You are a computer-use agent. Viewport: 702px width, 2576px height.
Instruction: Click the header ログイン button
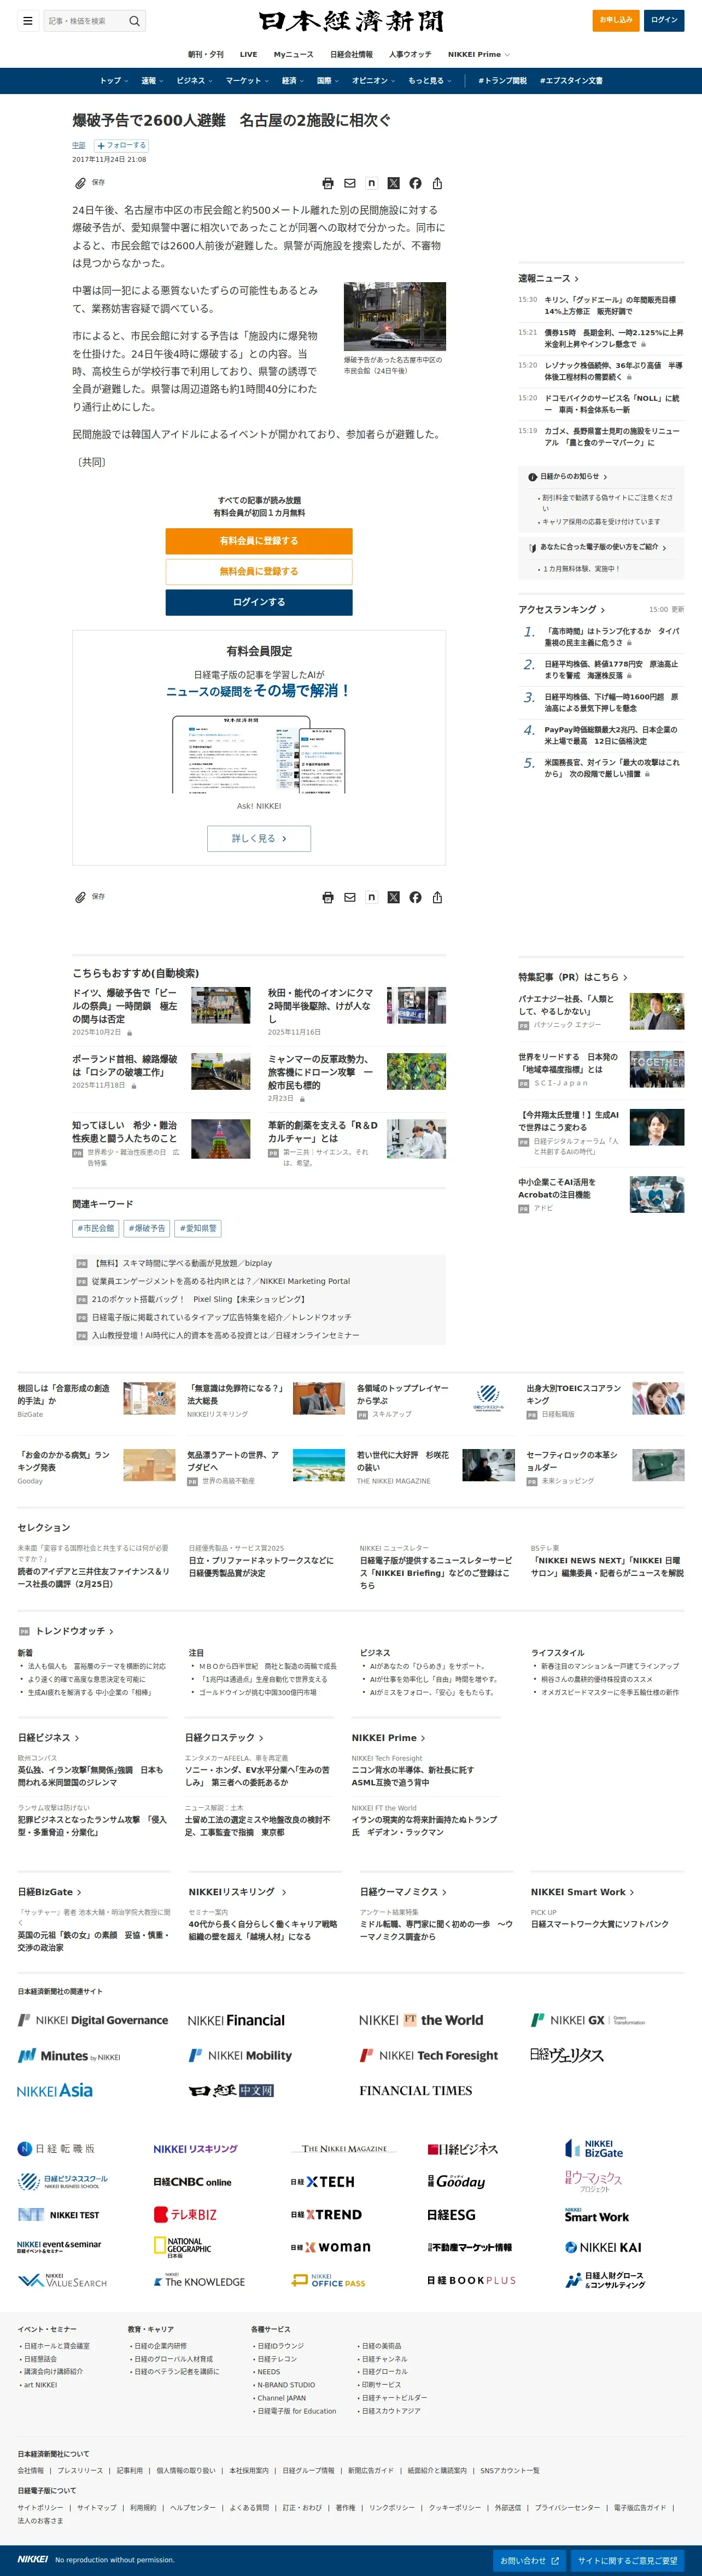click(664, 20)
